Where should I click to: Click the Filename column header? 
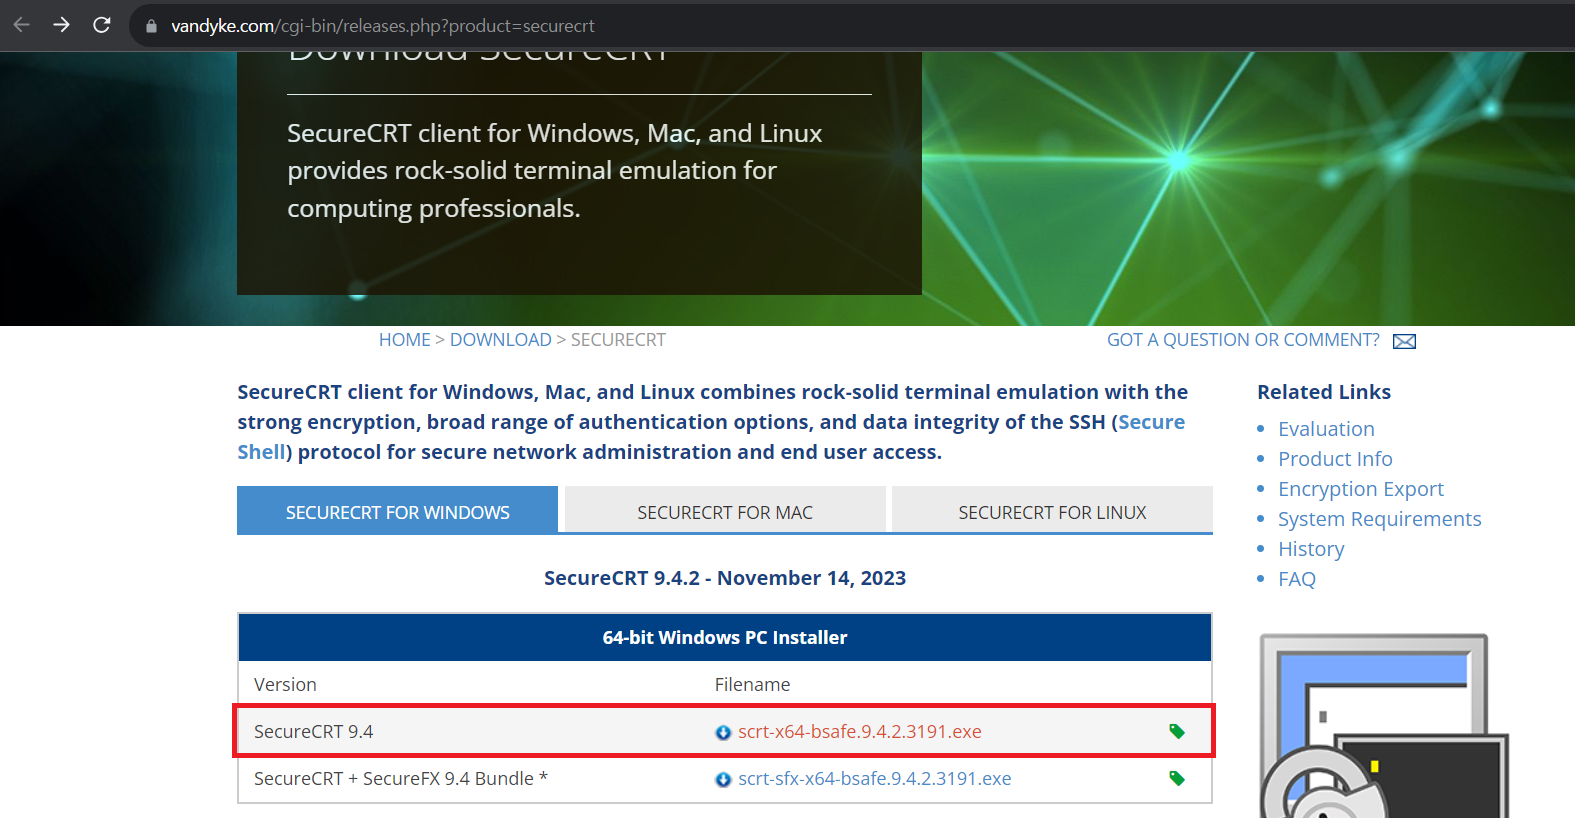tap(752, 684)
